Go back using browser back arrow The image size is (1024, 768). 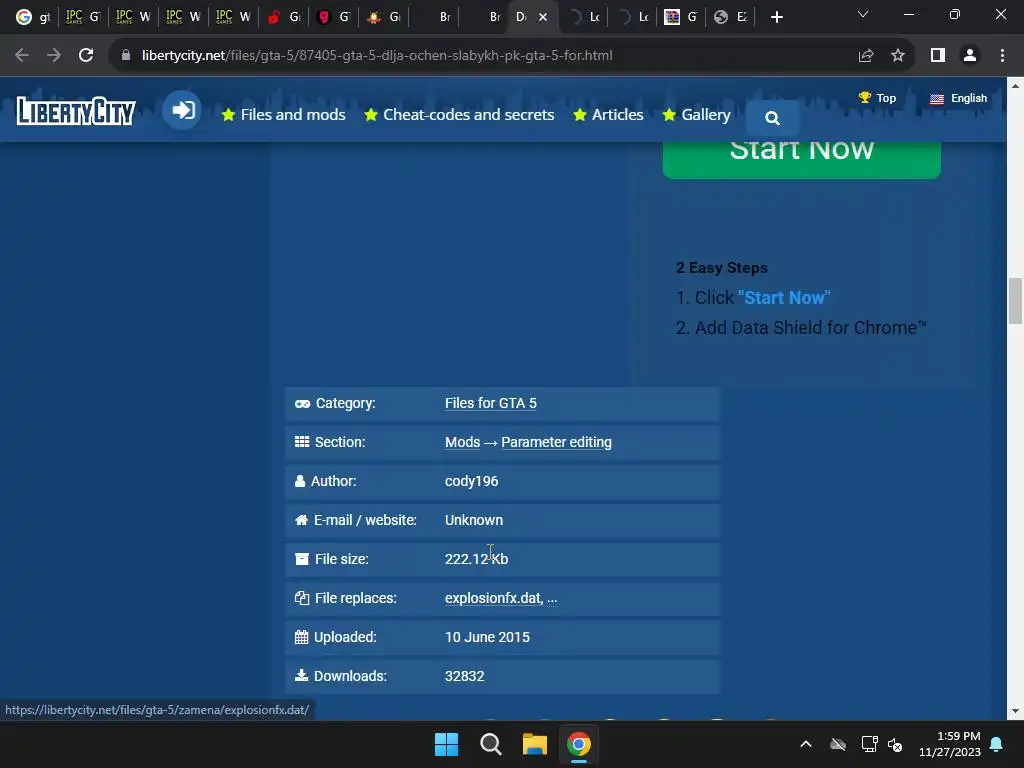pos(22,56)
